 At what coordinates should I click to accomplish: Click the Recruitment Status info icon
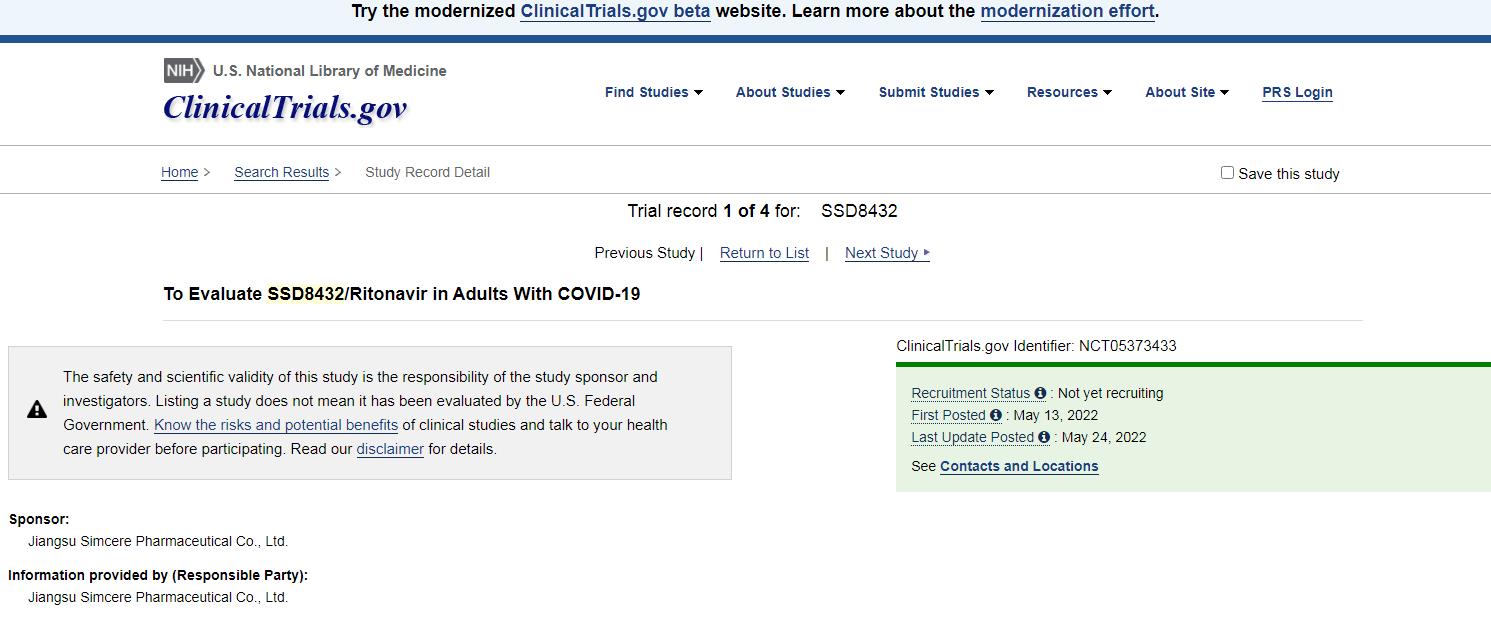(x=1040, y=394)
